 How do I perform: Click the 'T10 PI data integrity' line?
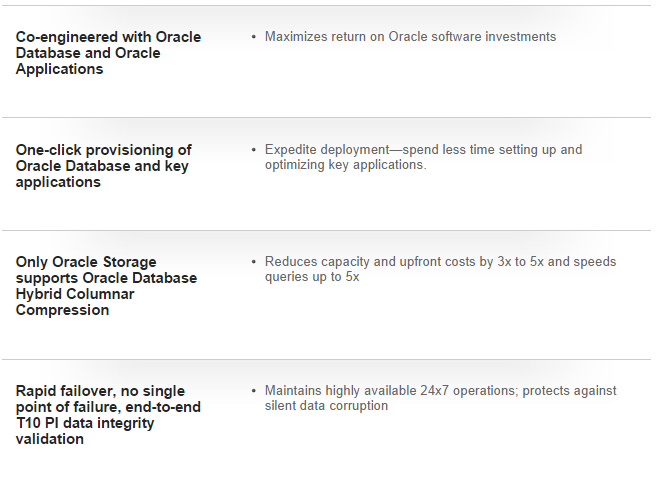pos(85,423)
